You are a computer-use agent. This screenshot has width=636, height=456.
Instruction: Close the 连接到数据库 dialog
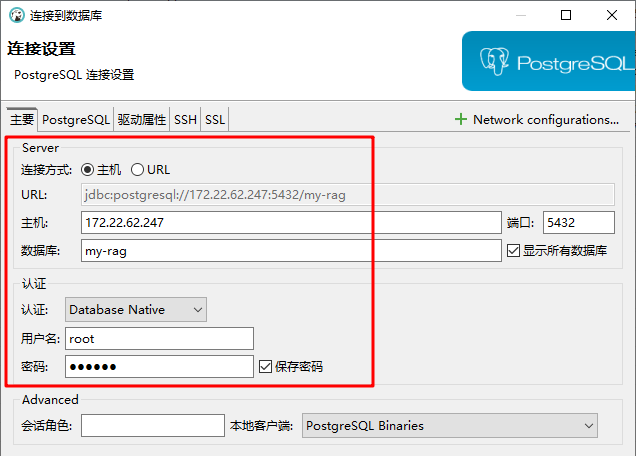coord(613,15)
